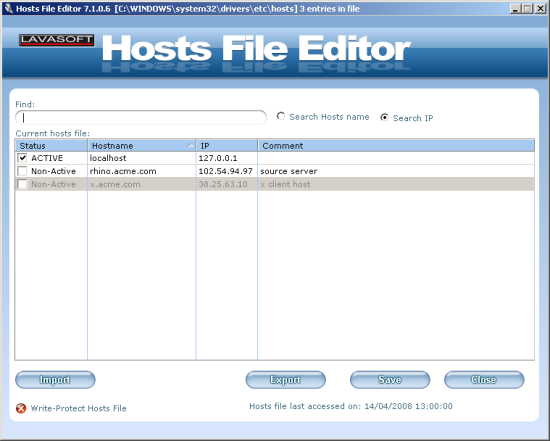
Task: Select the 102.54.94.97 IP cell
Action: pyautogui.click(x=225, y=171)
